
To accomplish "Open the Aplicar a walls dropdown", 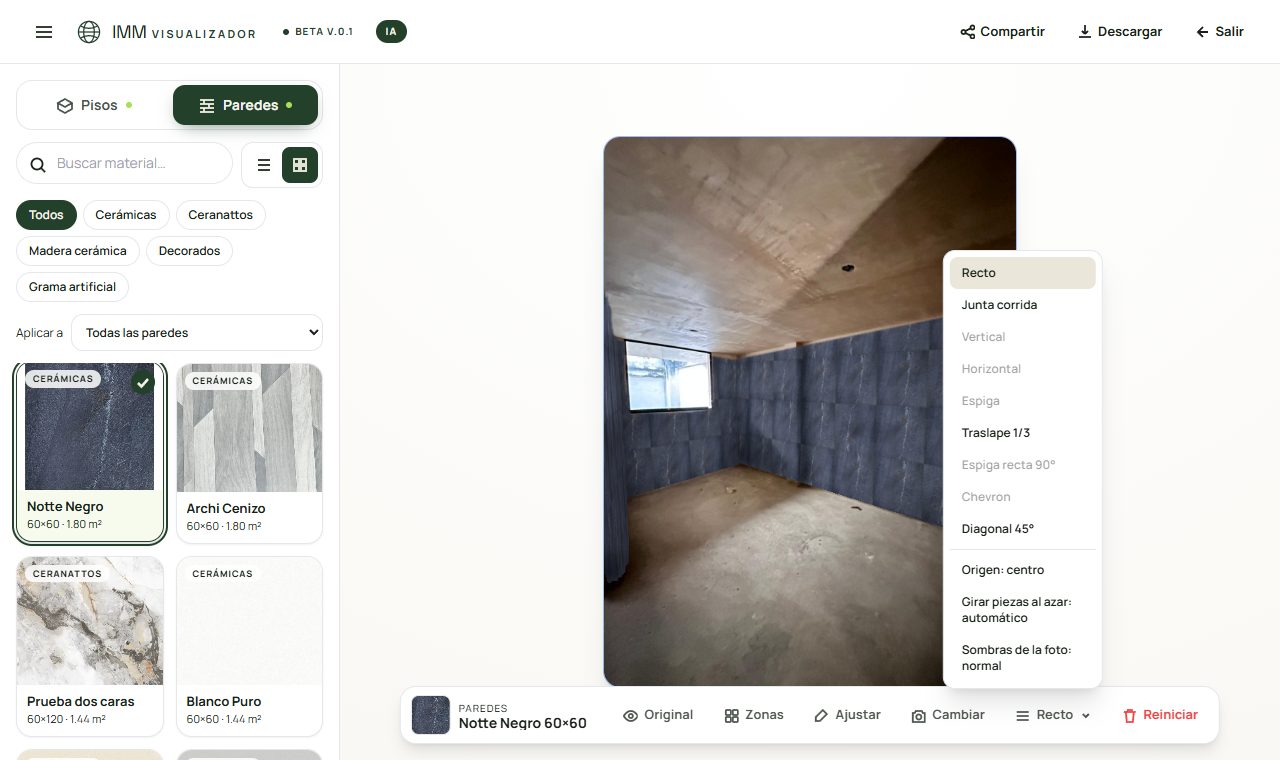I will [197, 333].
